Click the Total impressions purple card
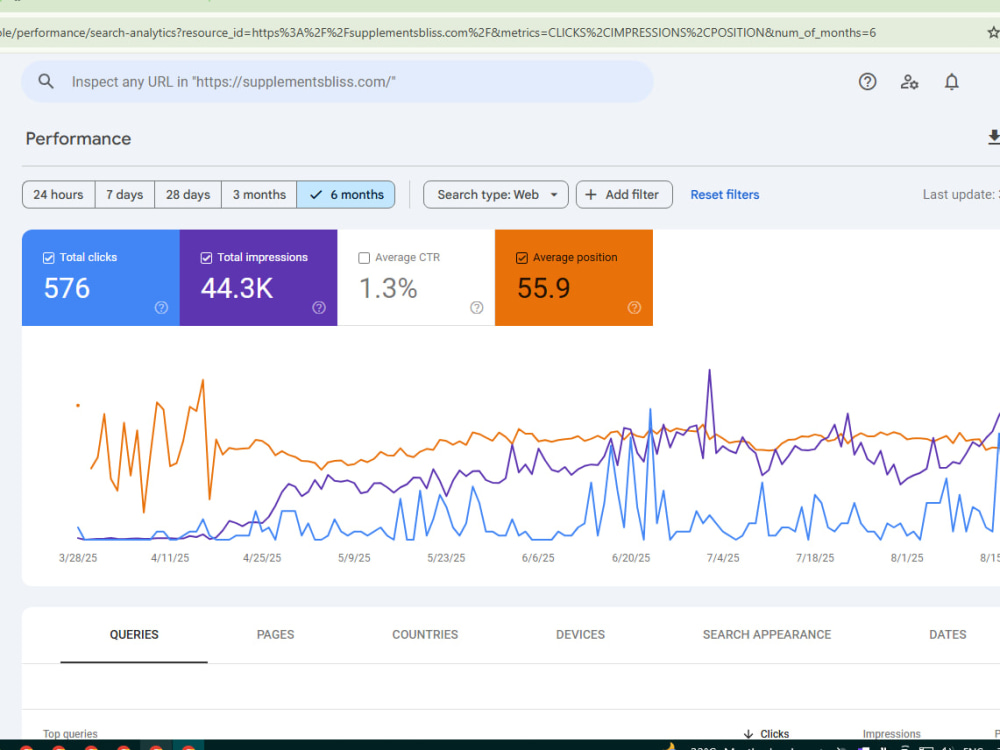Viewport: 1000px width, 750px height. (258, 277)
